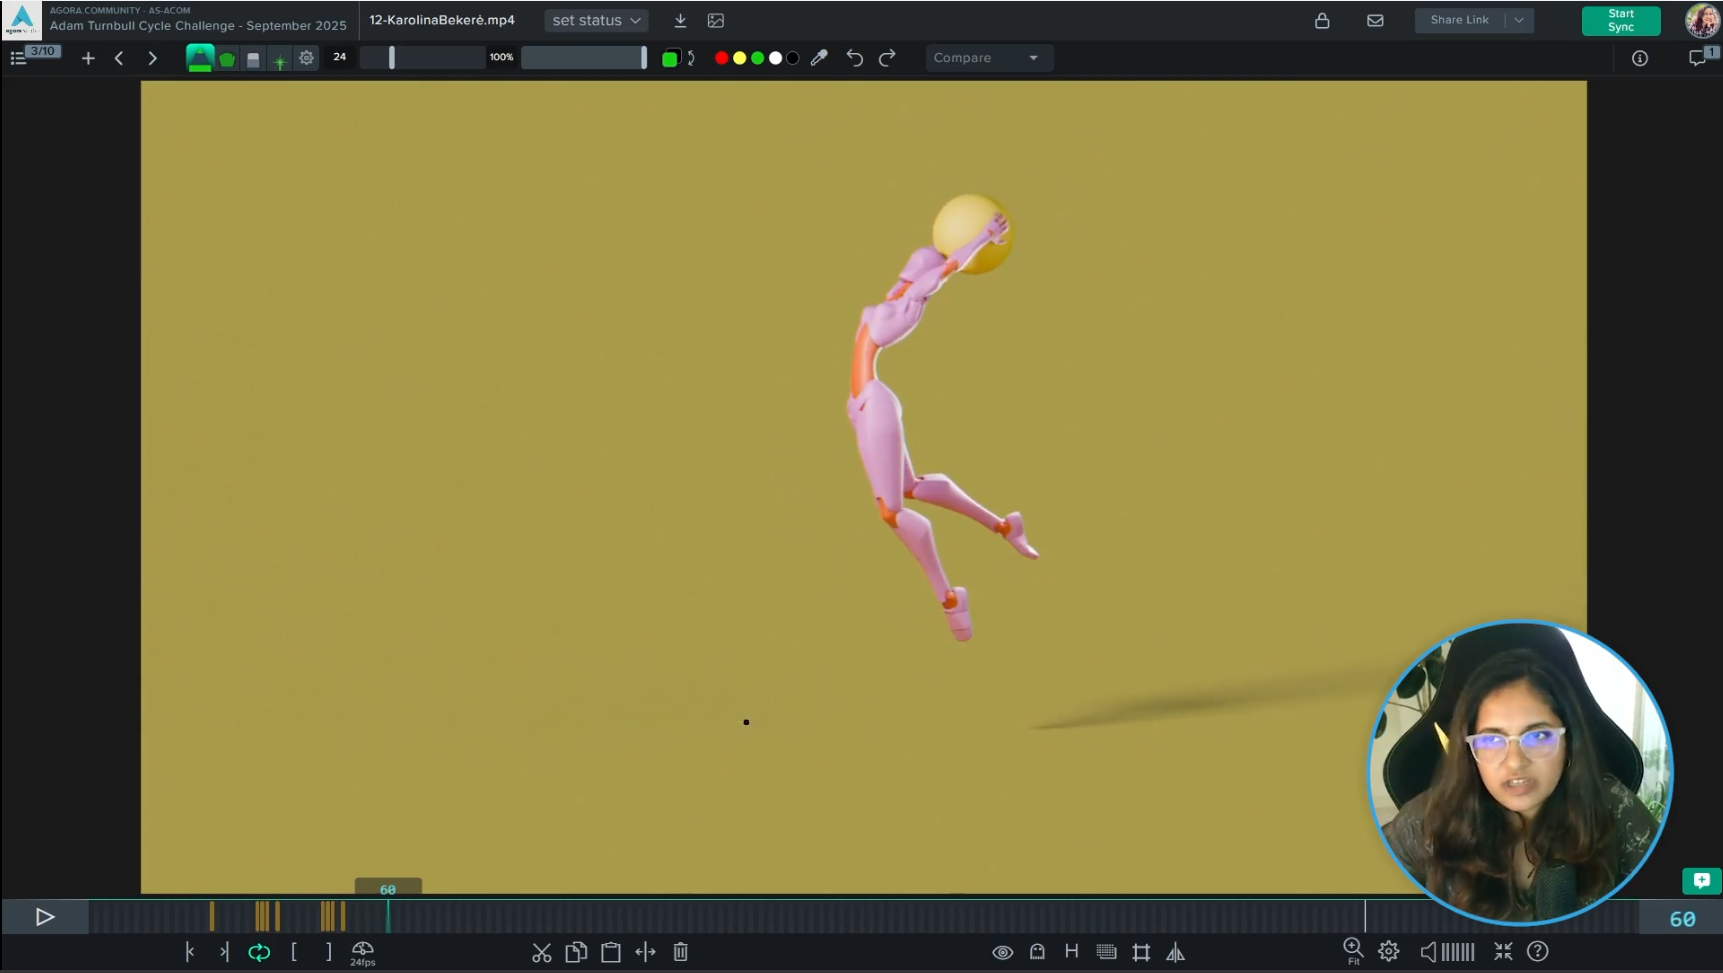Download the video file
The image size is (1723, 973).
[680, 20]
